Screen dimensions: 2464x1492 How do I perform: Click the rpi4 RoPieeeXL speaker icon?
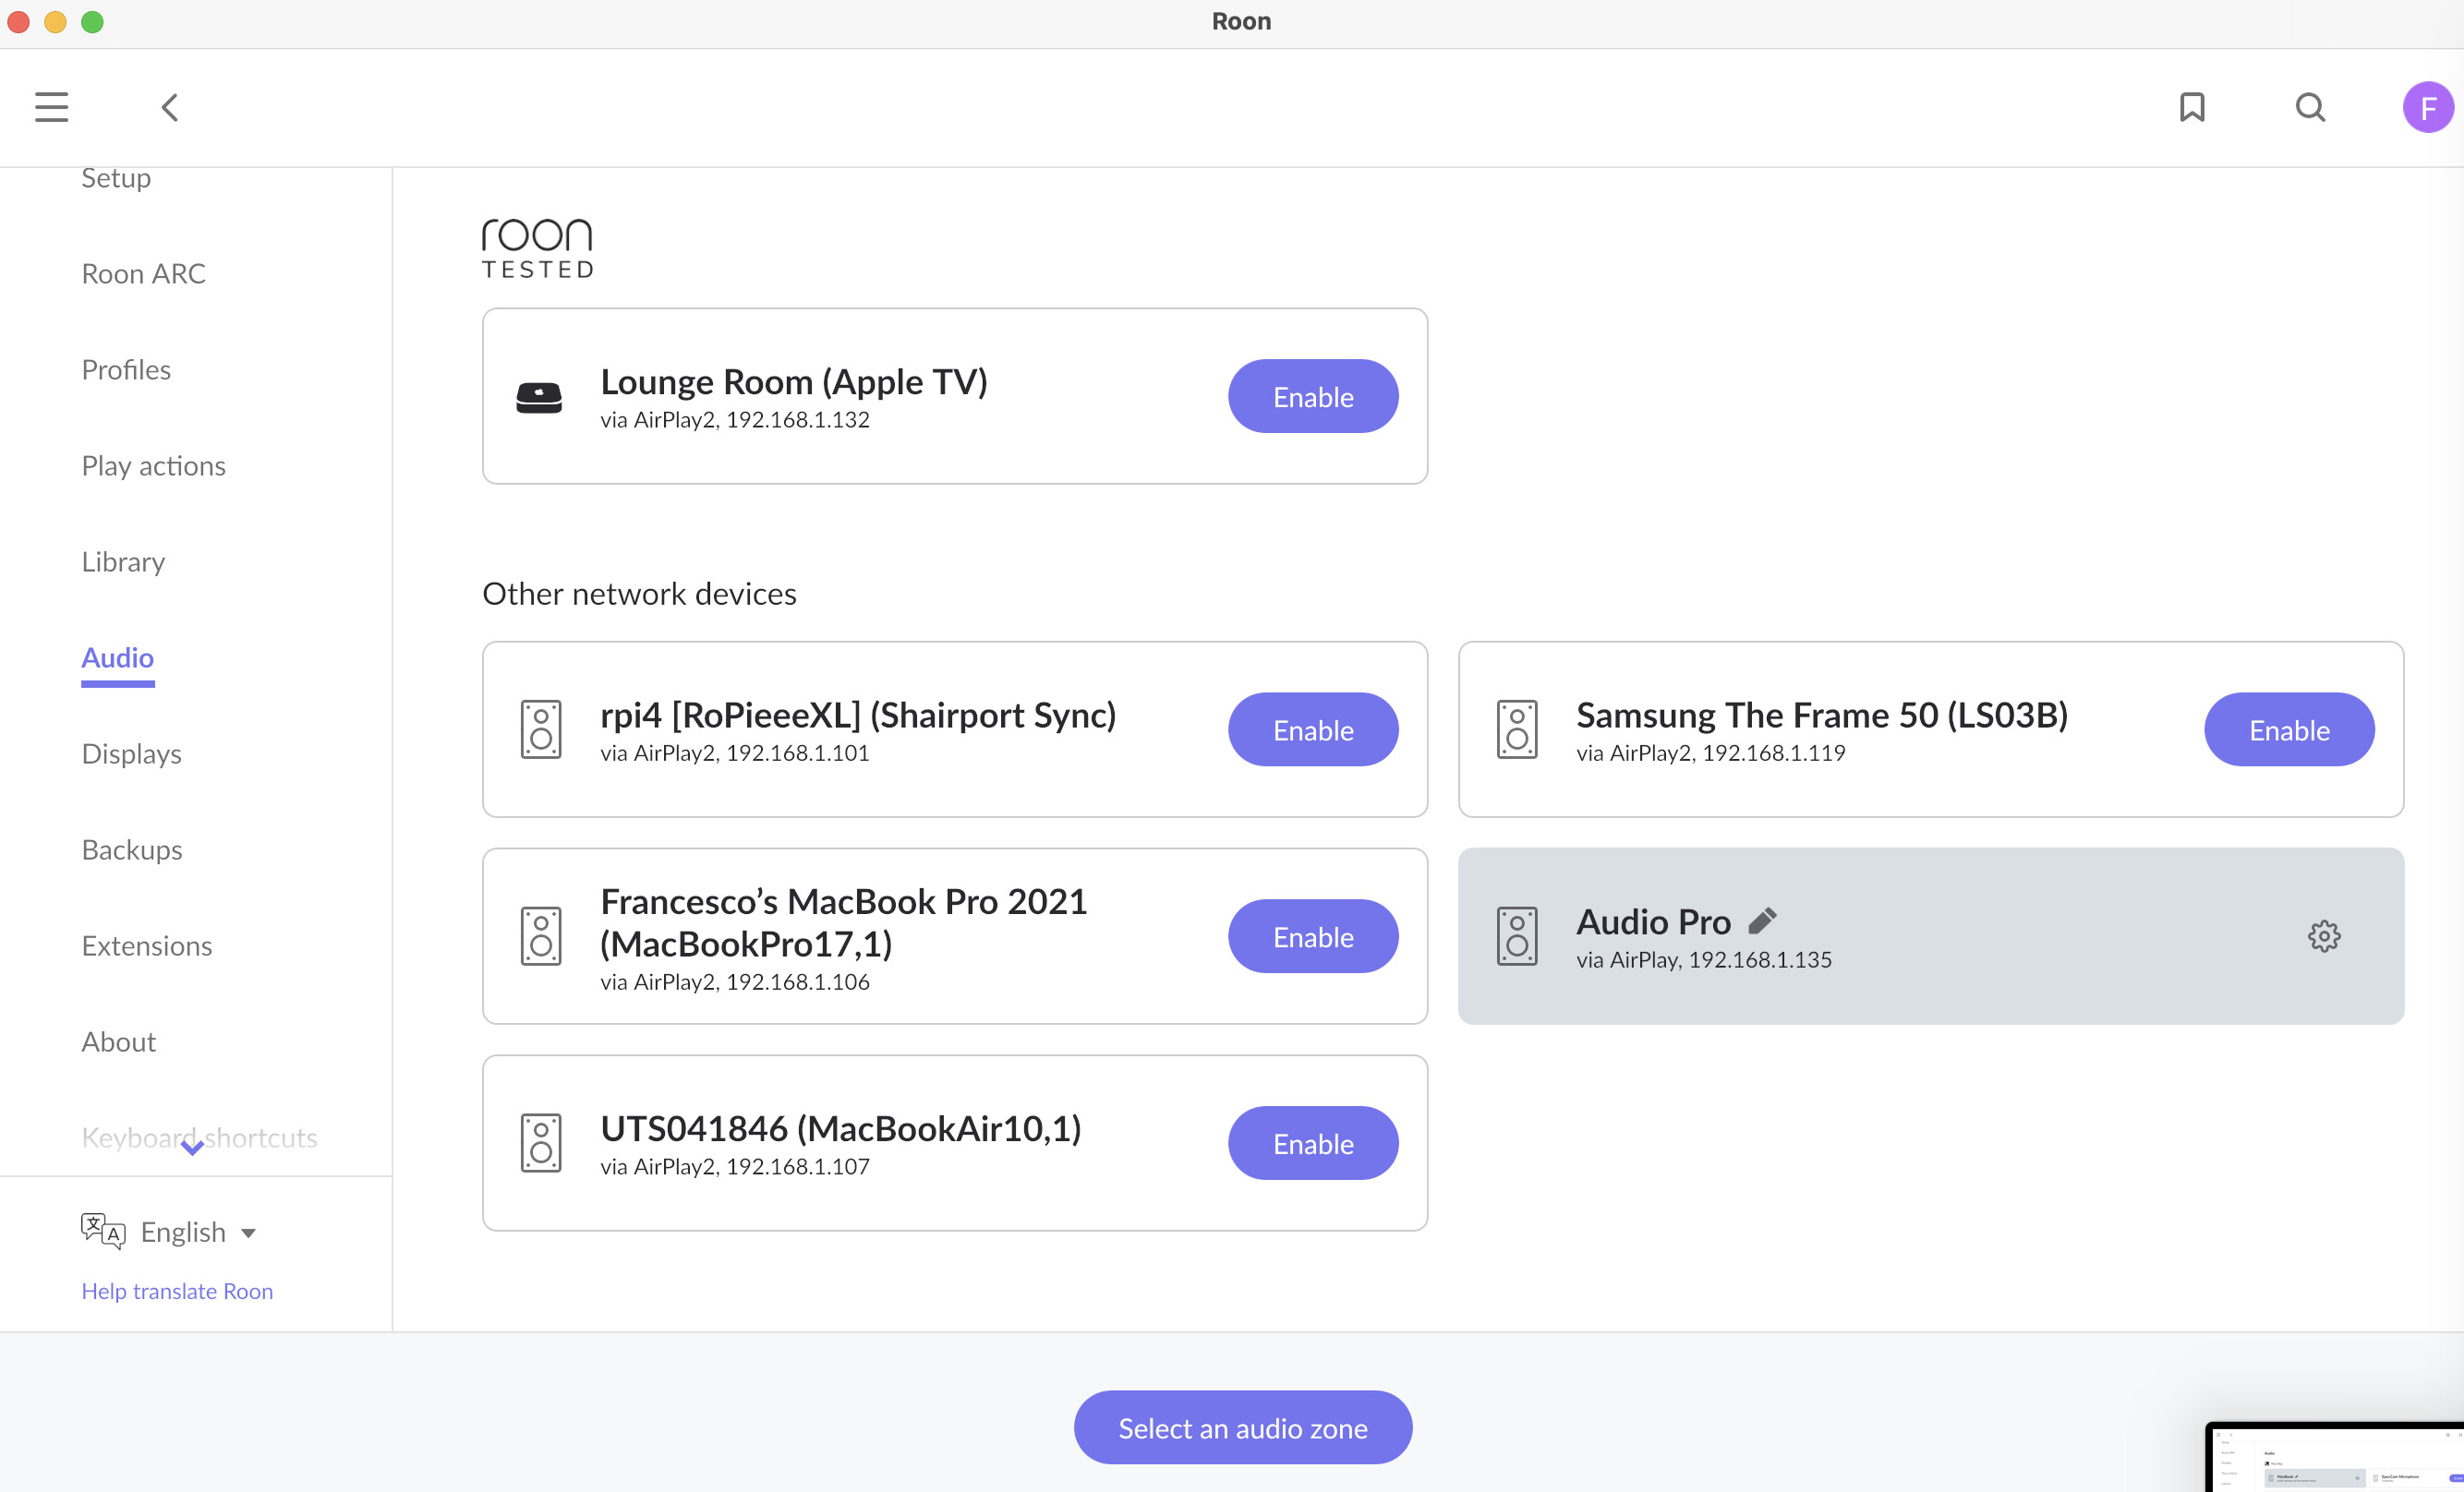coord(541,730)
